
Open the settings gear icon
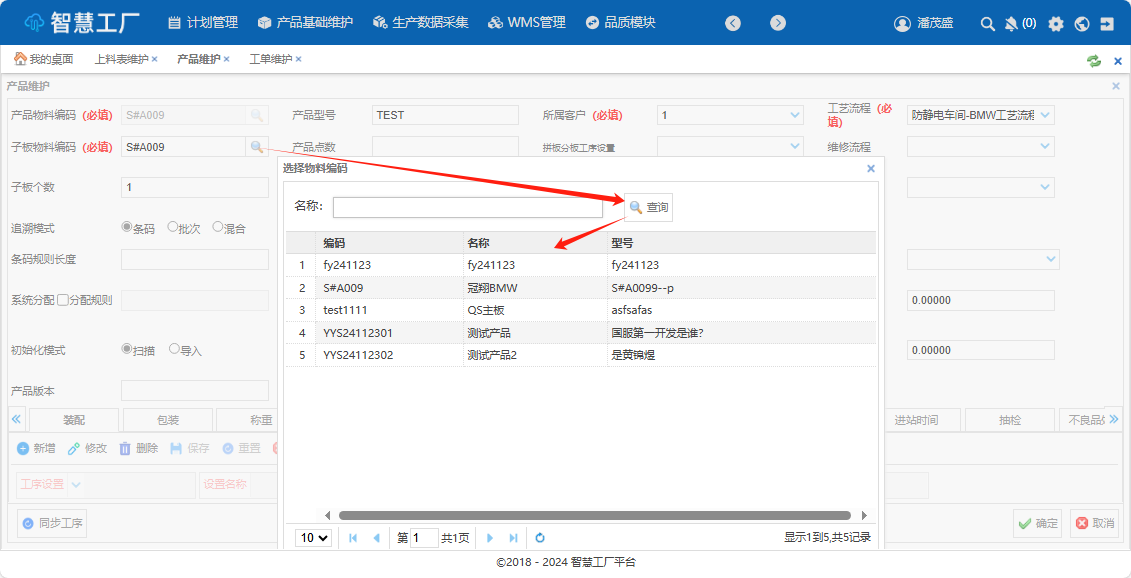coord(1056,23)
